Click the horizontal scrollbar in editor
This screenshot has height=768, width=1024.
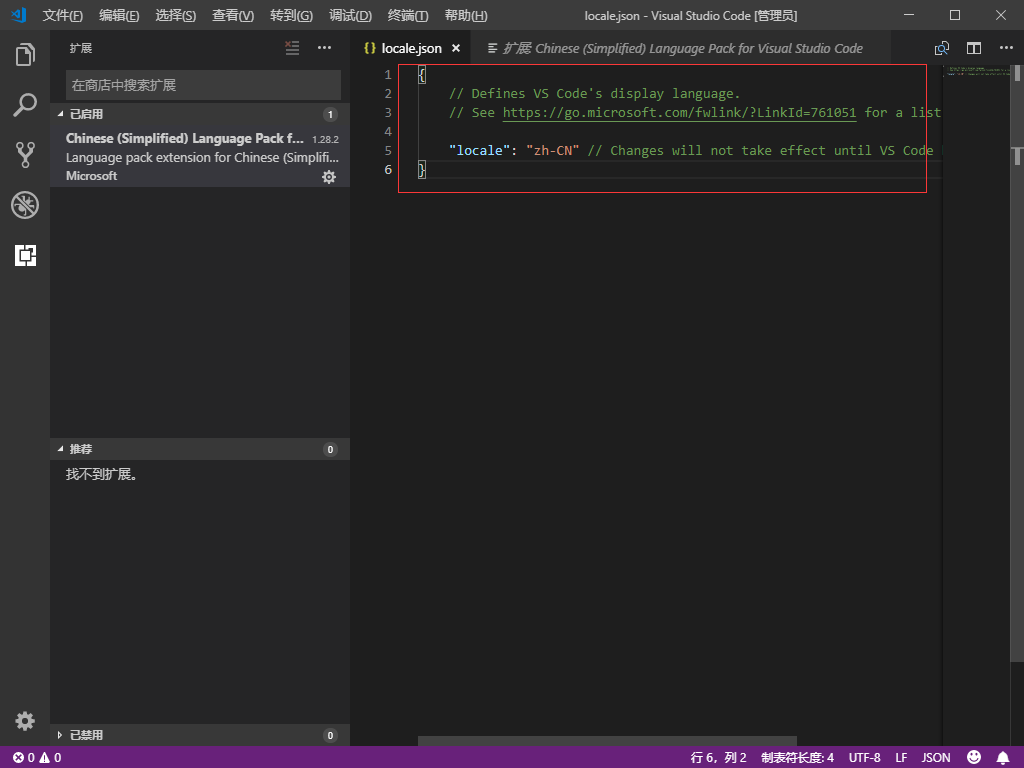click(x=607, y=741)
